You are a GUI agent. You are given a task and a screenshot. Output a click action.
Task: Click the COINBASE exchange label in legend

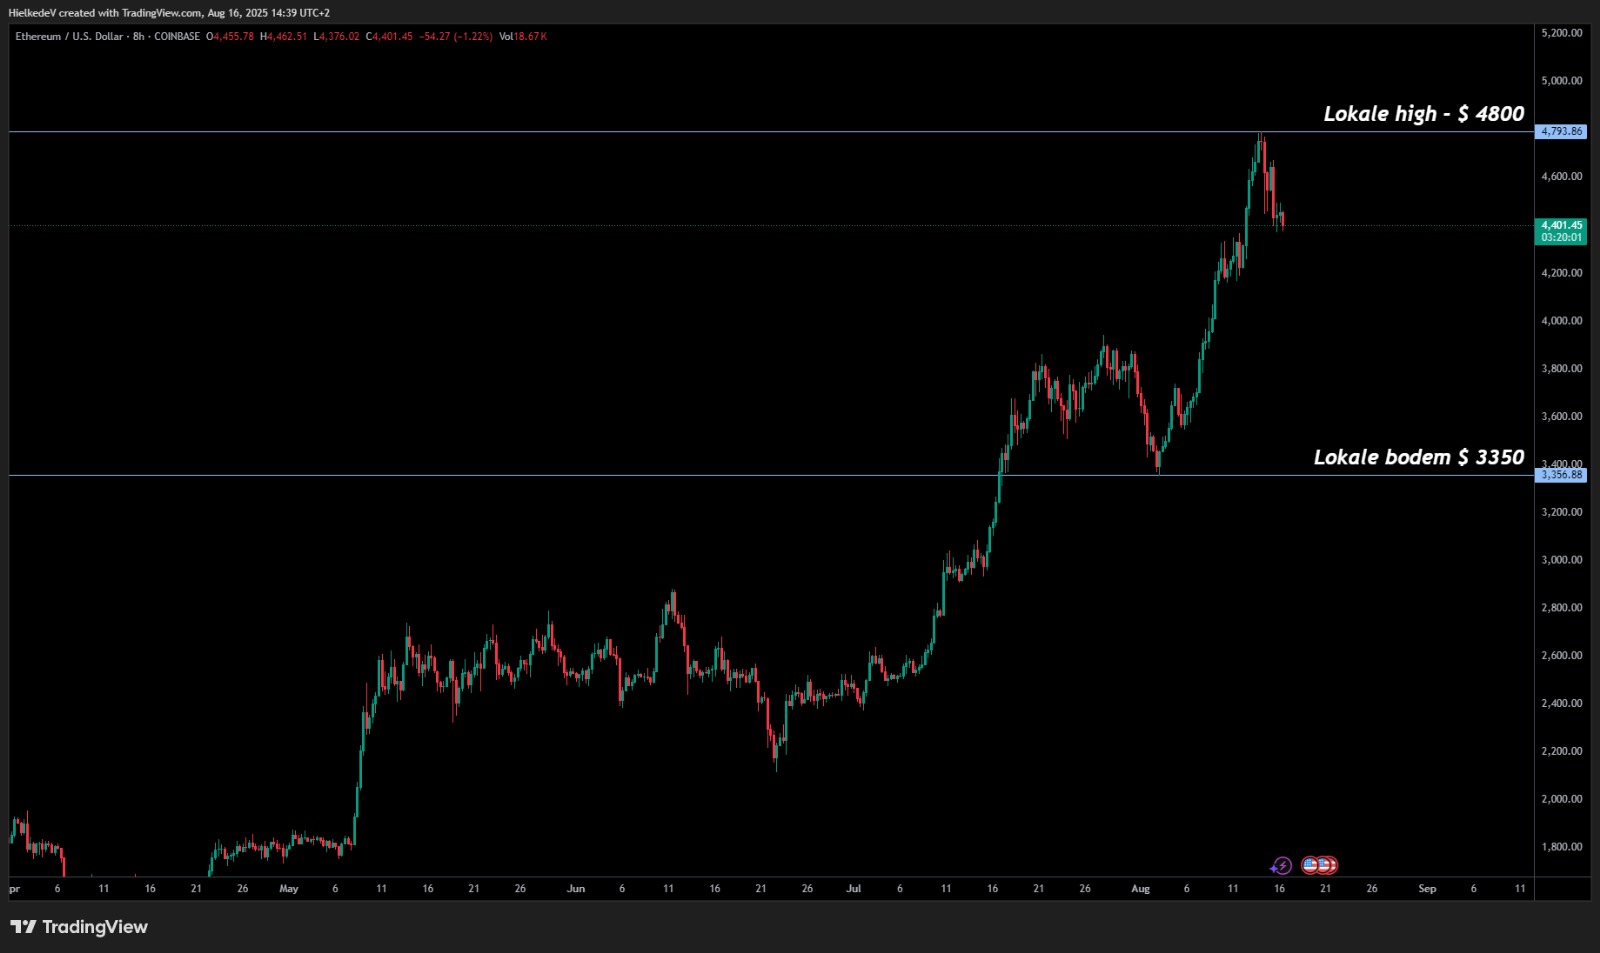(x=177, y=37)
